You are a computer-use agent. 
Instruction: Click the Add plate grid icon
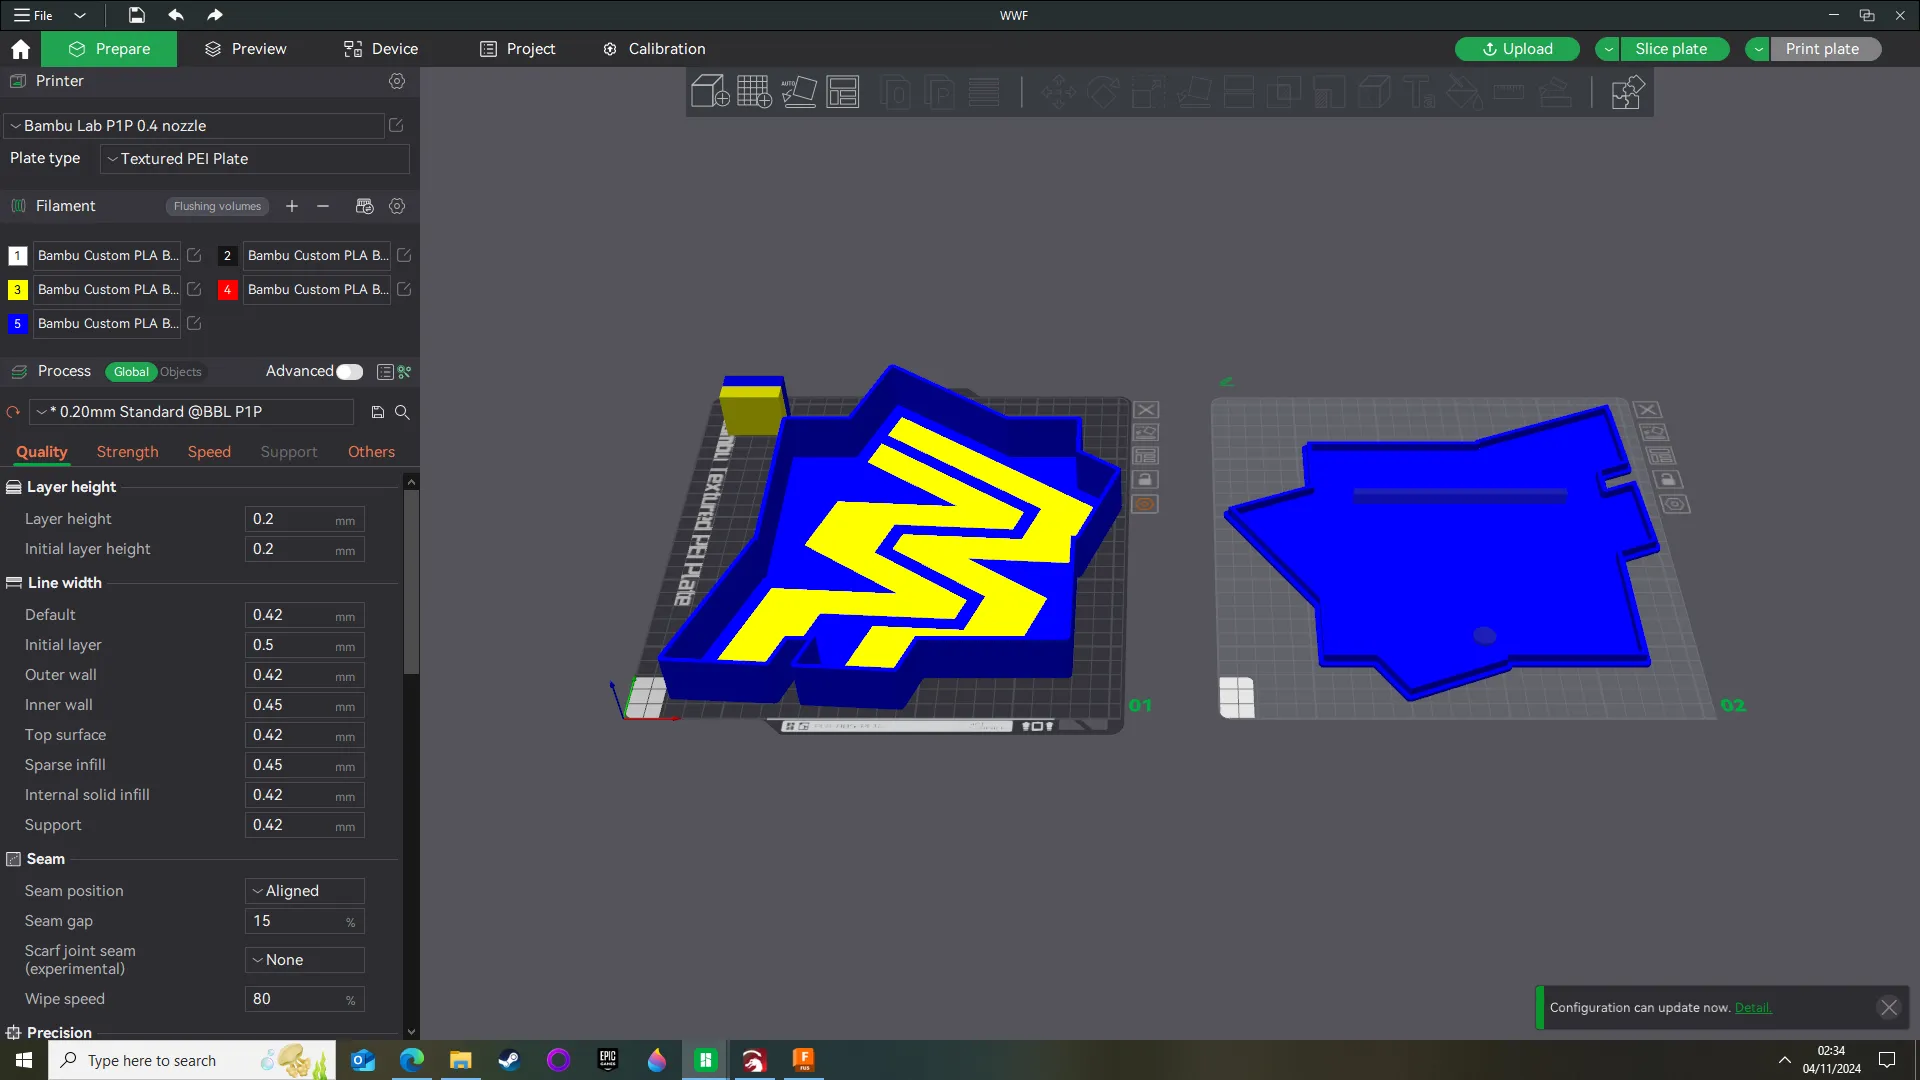[x=754, y=92]
